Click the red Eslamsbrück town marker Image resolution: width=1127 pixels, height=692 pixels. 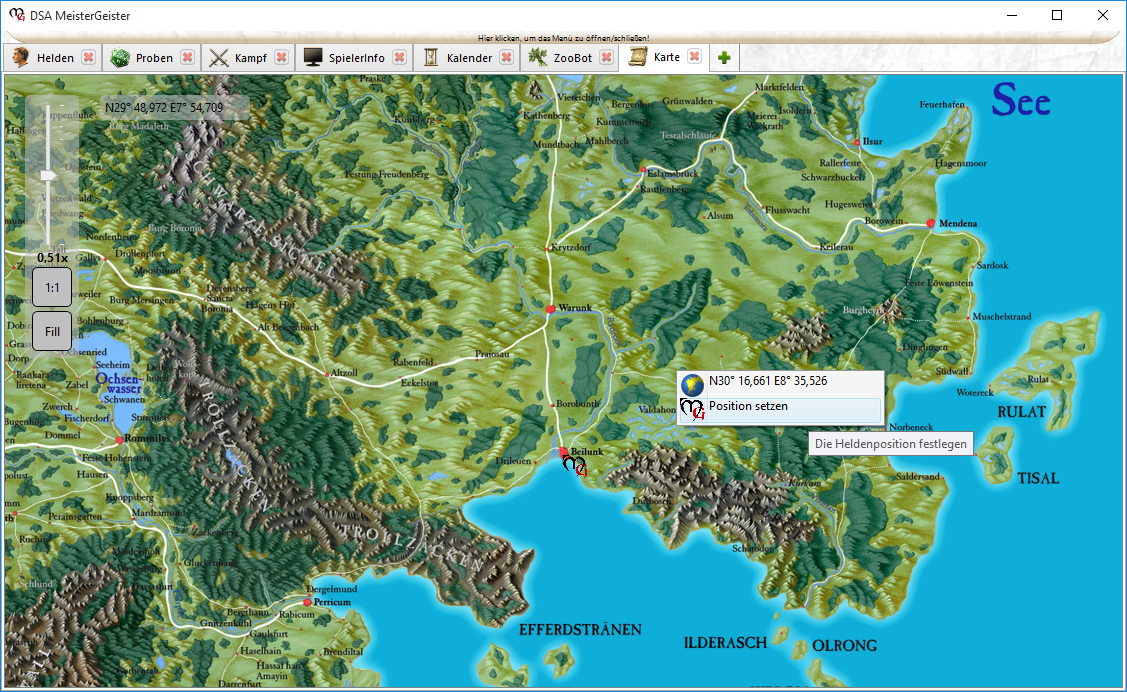pos(643,170)
